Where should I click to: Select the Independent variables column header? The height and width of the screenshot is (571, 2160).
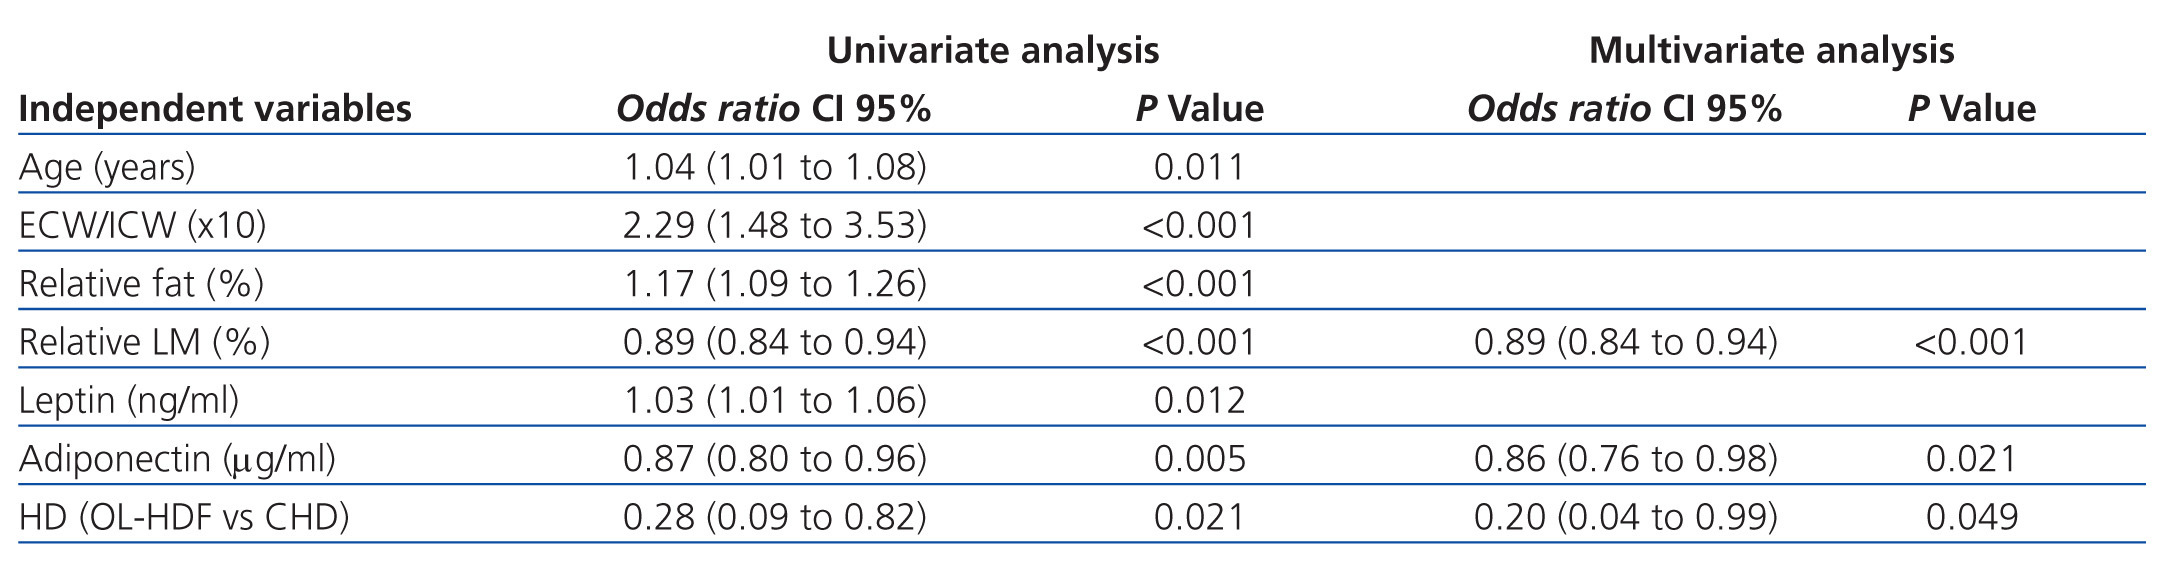pyautogui.click(x=215, y=108)
